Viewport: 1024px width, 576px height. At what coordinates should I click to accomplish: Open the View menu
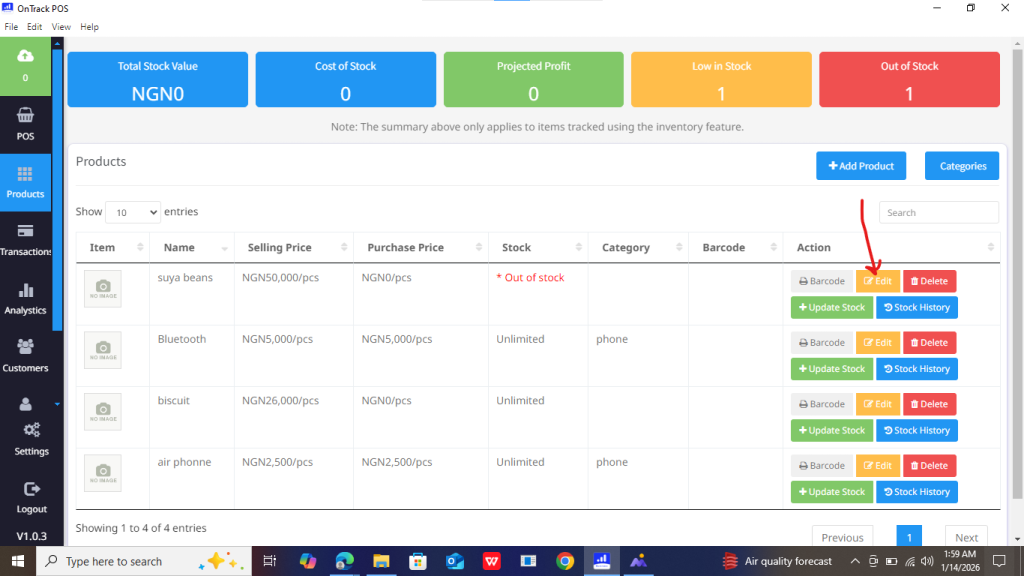(x=61, y=26)
